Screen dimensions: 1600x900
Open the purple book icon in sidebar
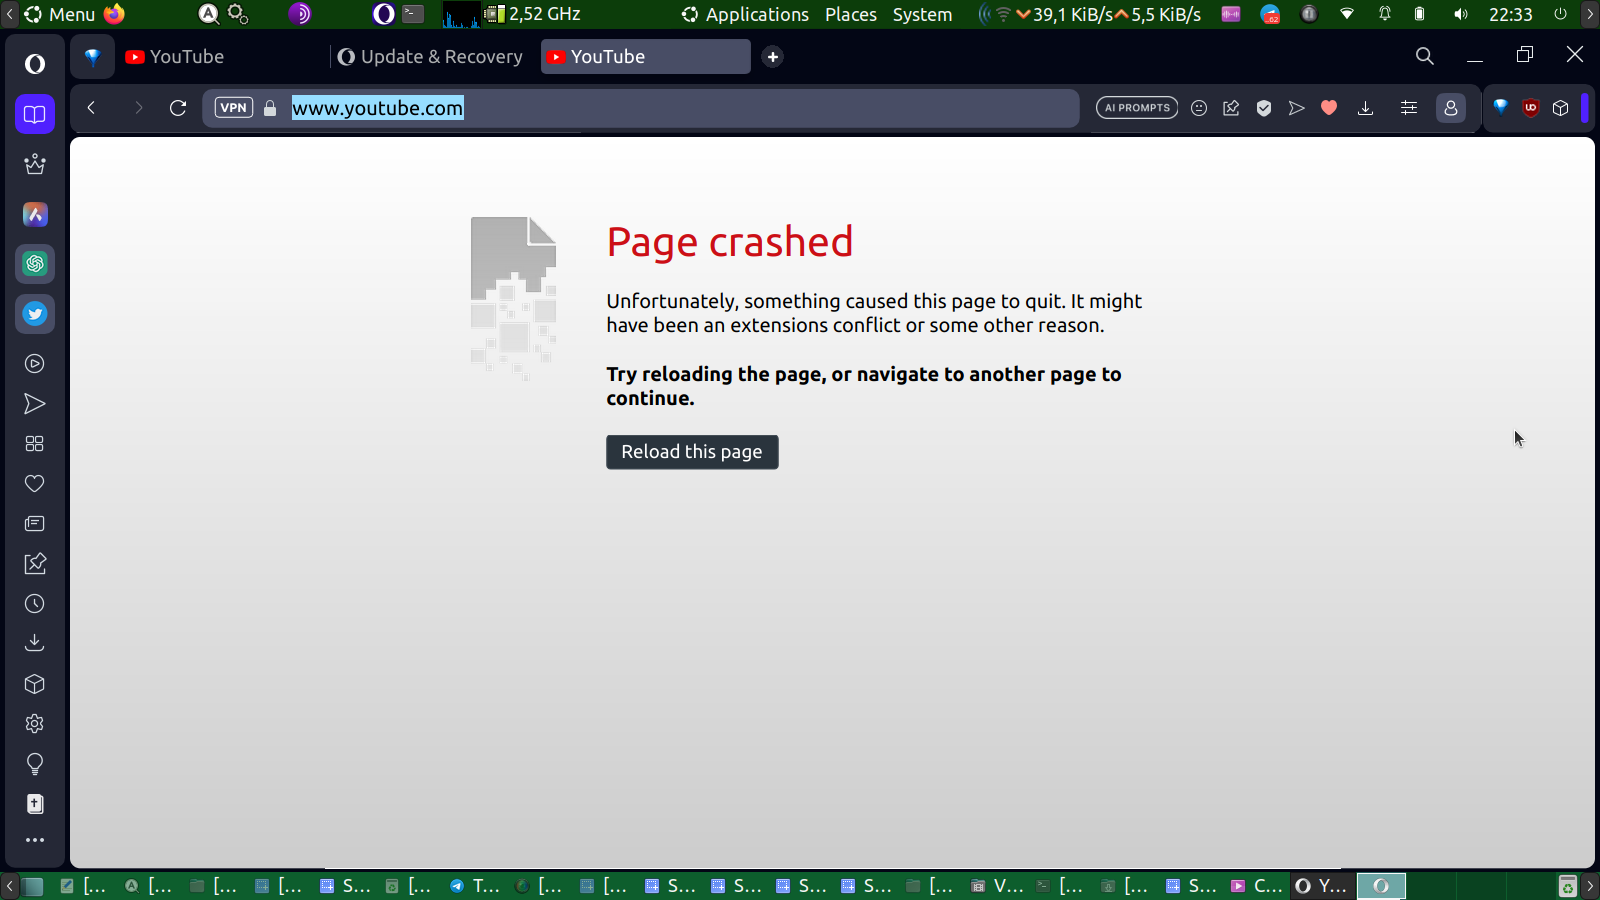pos(35,114)
